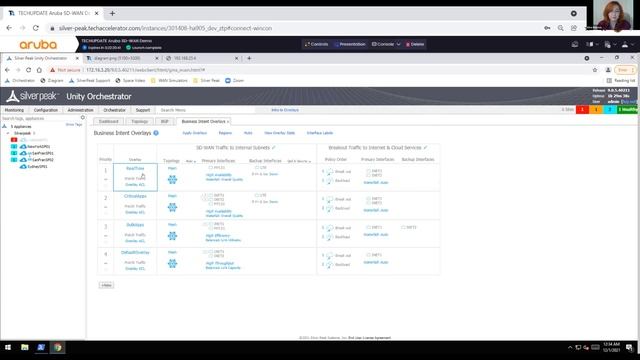Open the Configuration menu
Viewport: 640px width, 360px height.
[x=46, y=110]
